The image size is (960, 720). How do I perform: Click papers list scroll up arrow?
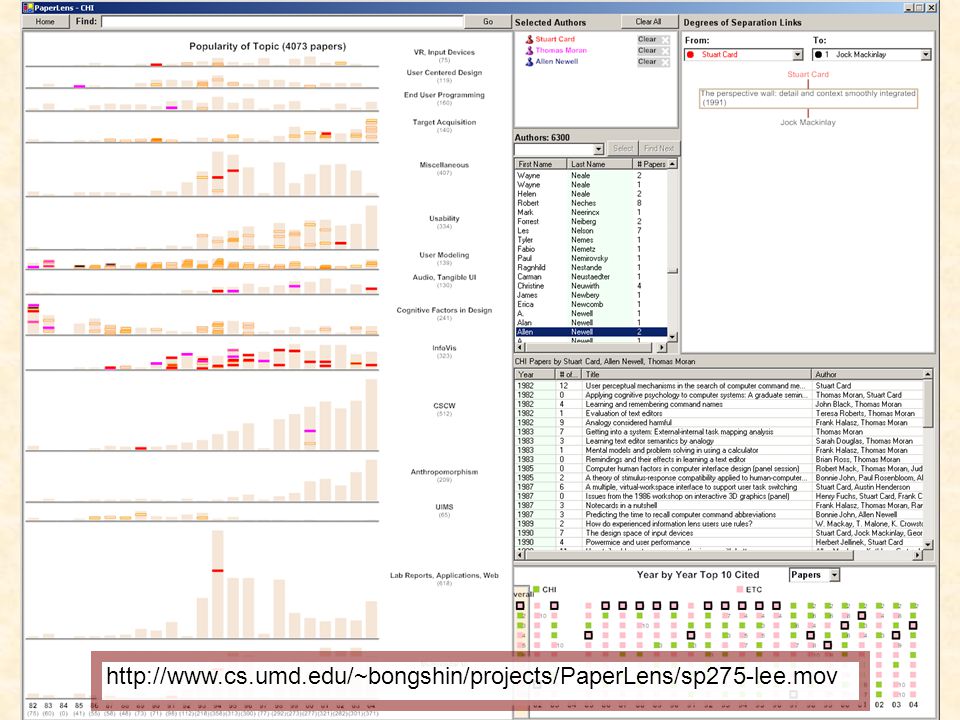coord(928,374)
